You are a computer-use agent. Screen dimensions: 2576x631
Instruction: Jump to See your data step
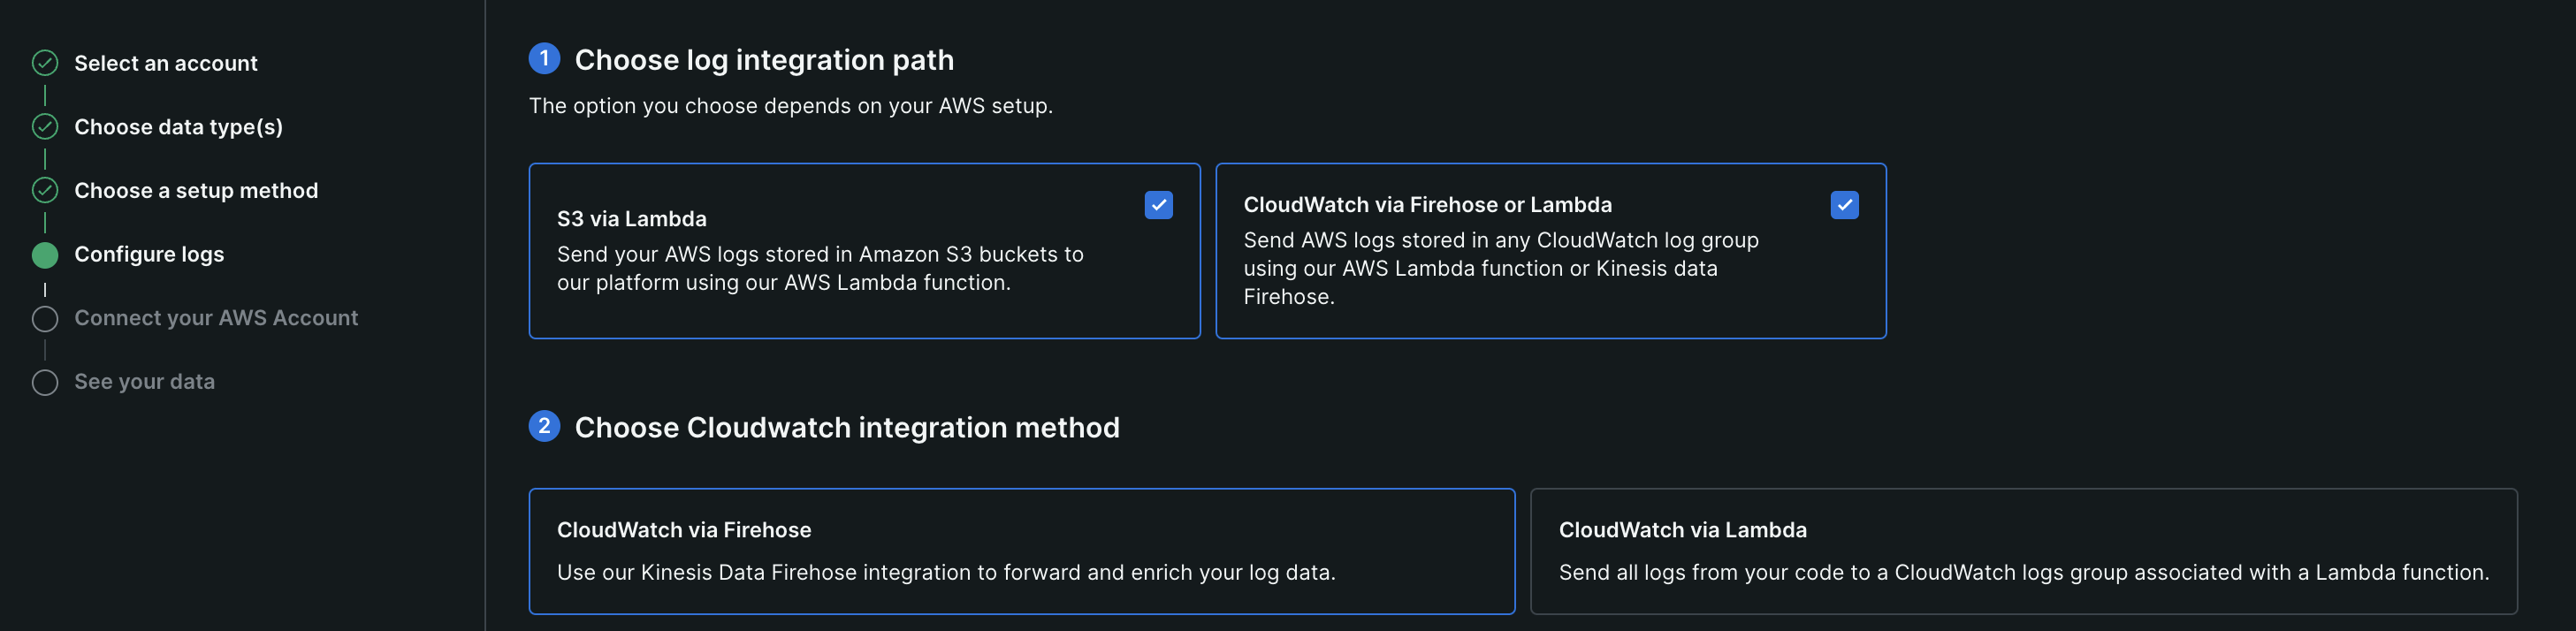click(x=144, y=382)
